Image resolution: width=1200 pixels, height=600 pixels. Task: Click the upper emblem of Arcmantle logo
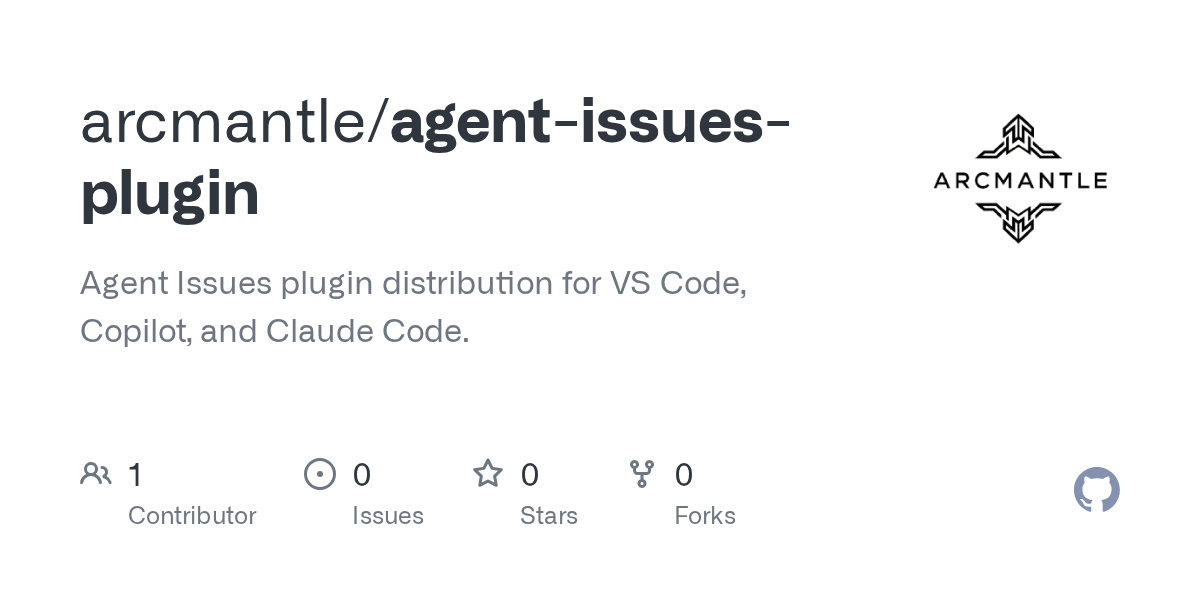[1018, 138]
